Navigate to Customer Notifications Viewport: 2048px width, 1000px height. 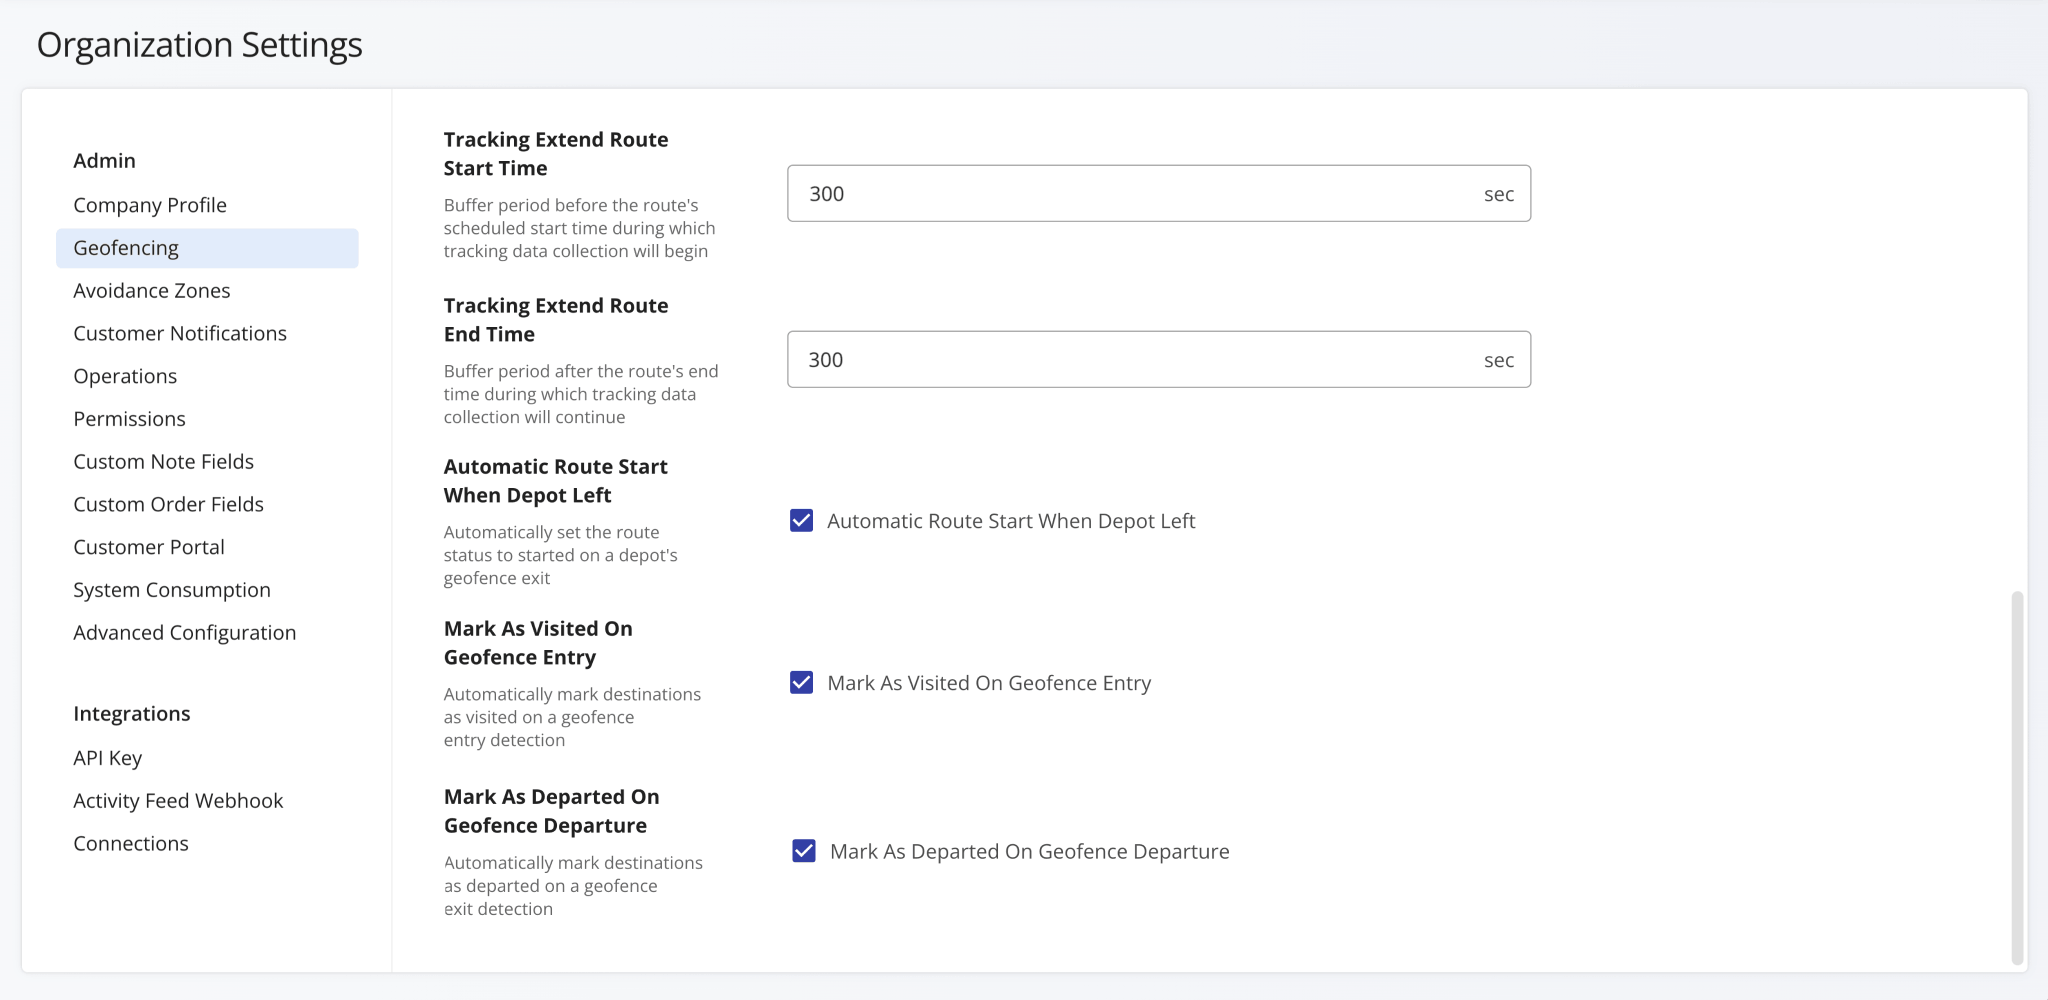point(180,332)
